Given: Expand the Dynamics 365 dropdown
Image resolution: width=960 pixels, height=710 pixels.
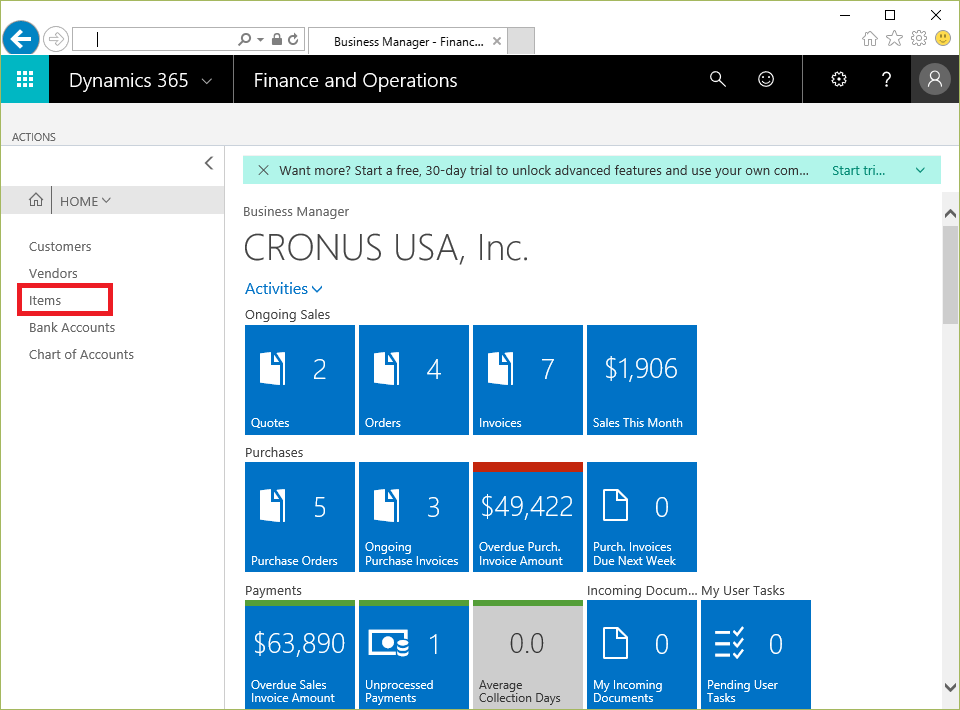Looking at the screenshot, I should point(207,81).
